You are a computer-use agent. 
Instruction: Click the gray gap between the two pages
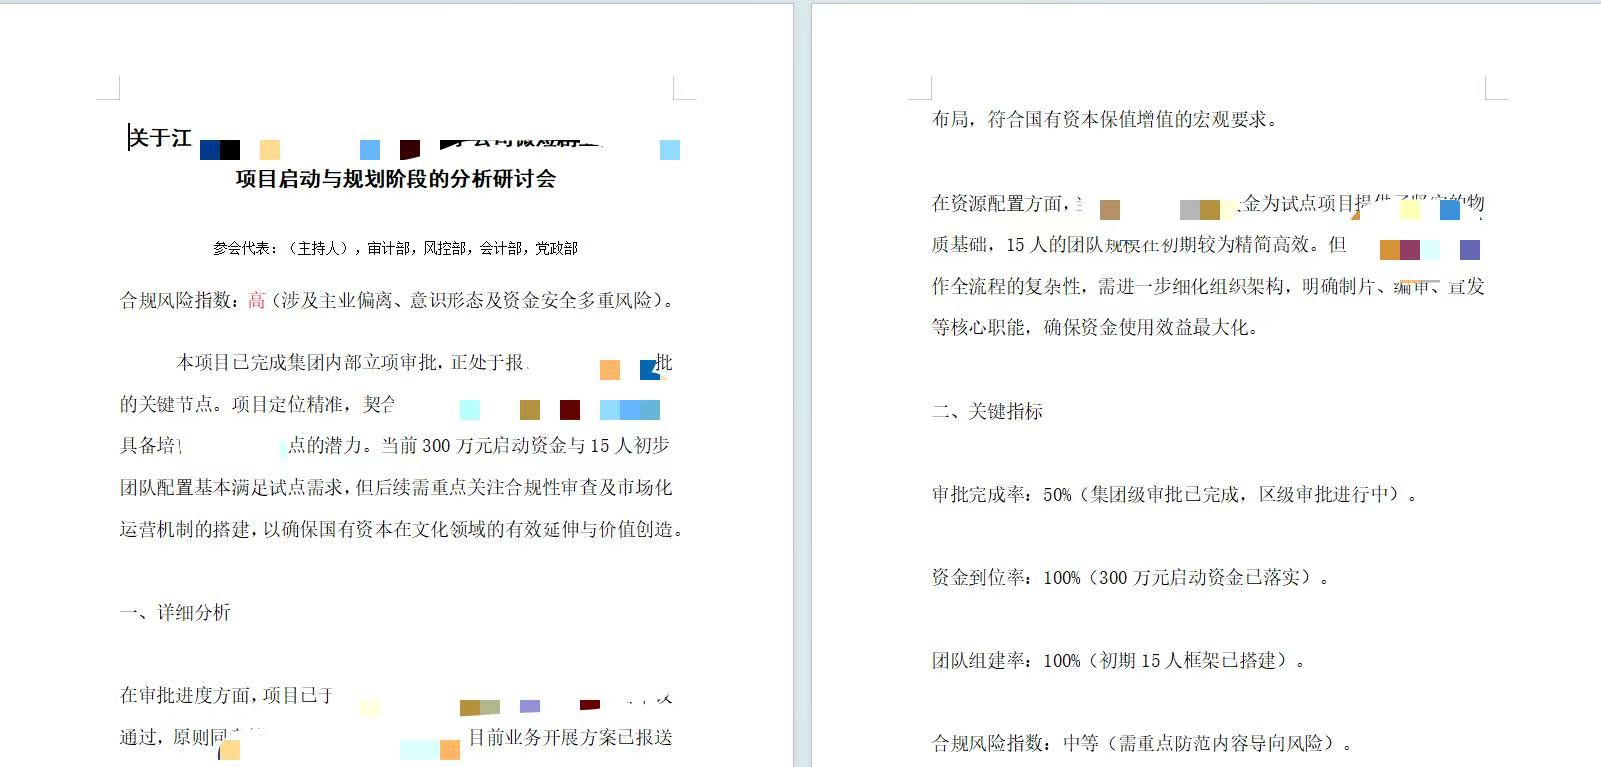coord(802,400)
